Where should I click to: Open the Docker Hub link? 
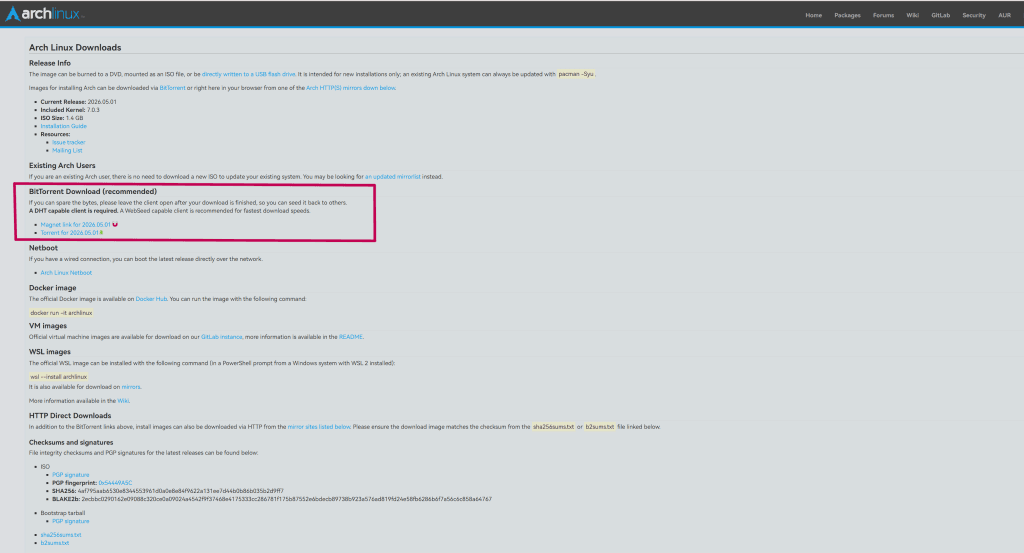(x=151, y=299)
